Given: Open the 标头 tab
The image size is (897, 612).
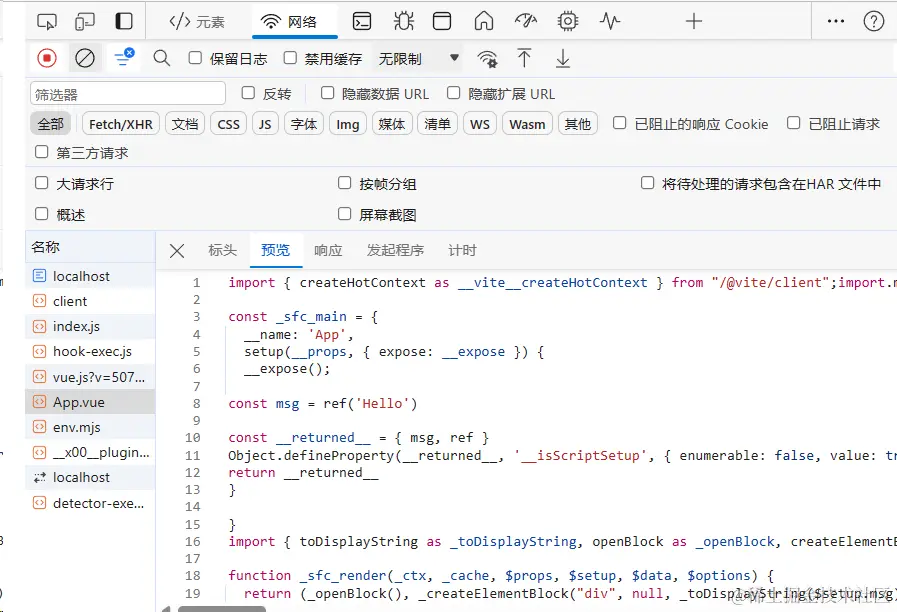Looking at the screenshot, I should coord(223,251).
